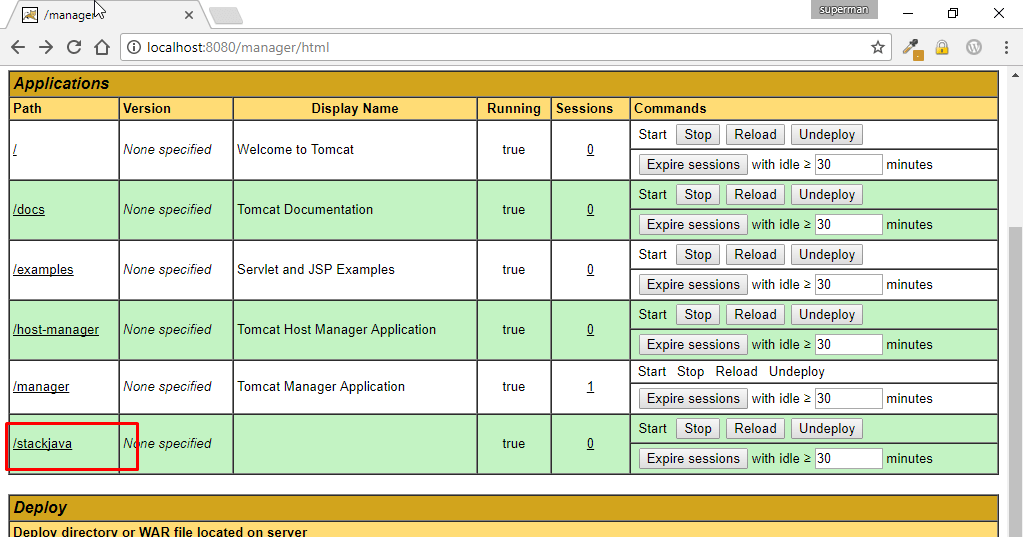The height and width of the screenshot is (537, 1023).
Task: Undeploy the /stackjava application
Action: (x=827, y=429)
